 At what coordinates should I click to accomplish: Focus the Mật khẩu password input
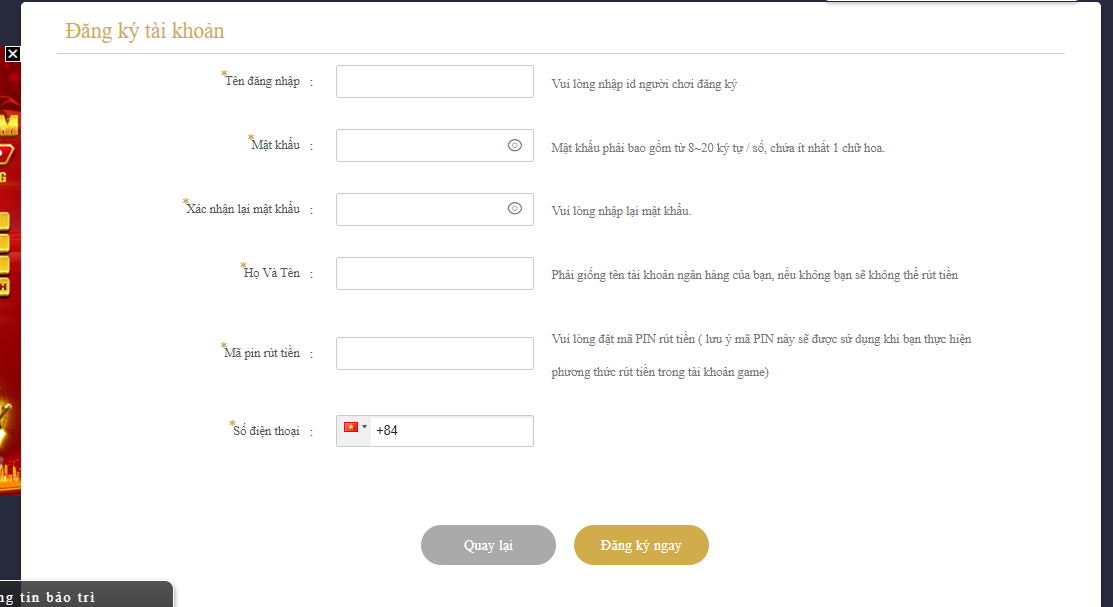tap(420, 145)
